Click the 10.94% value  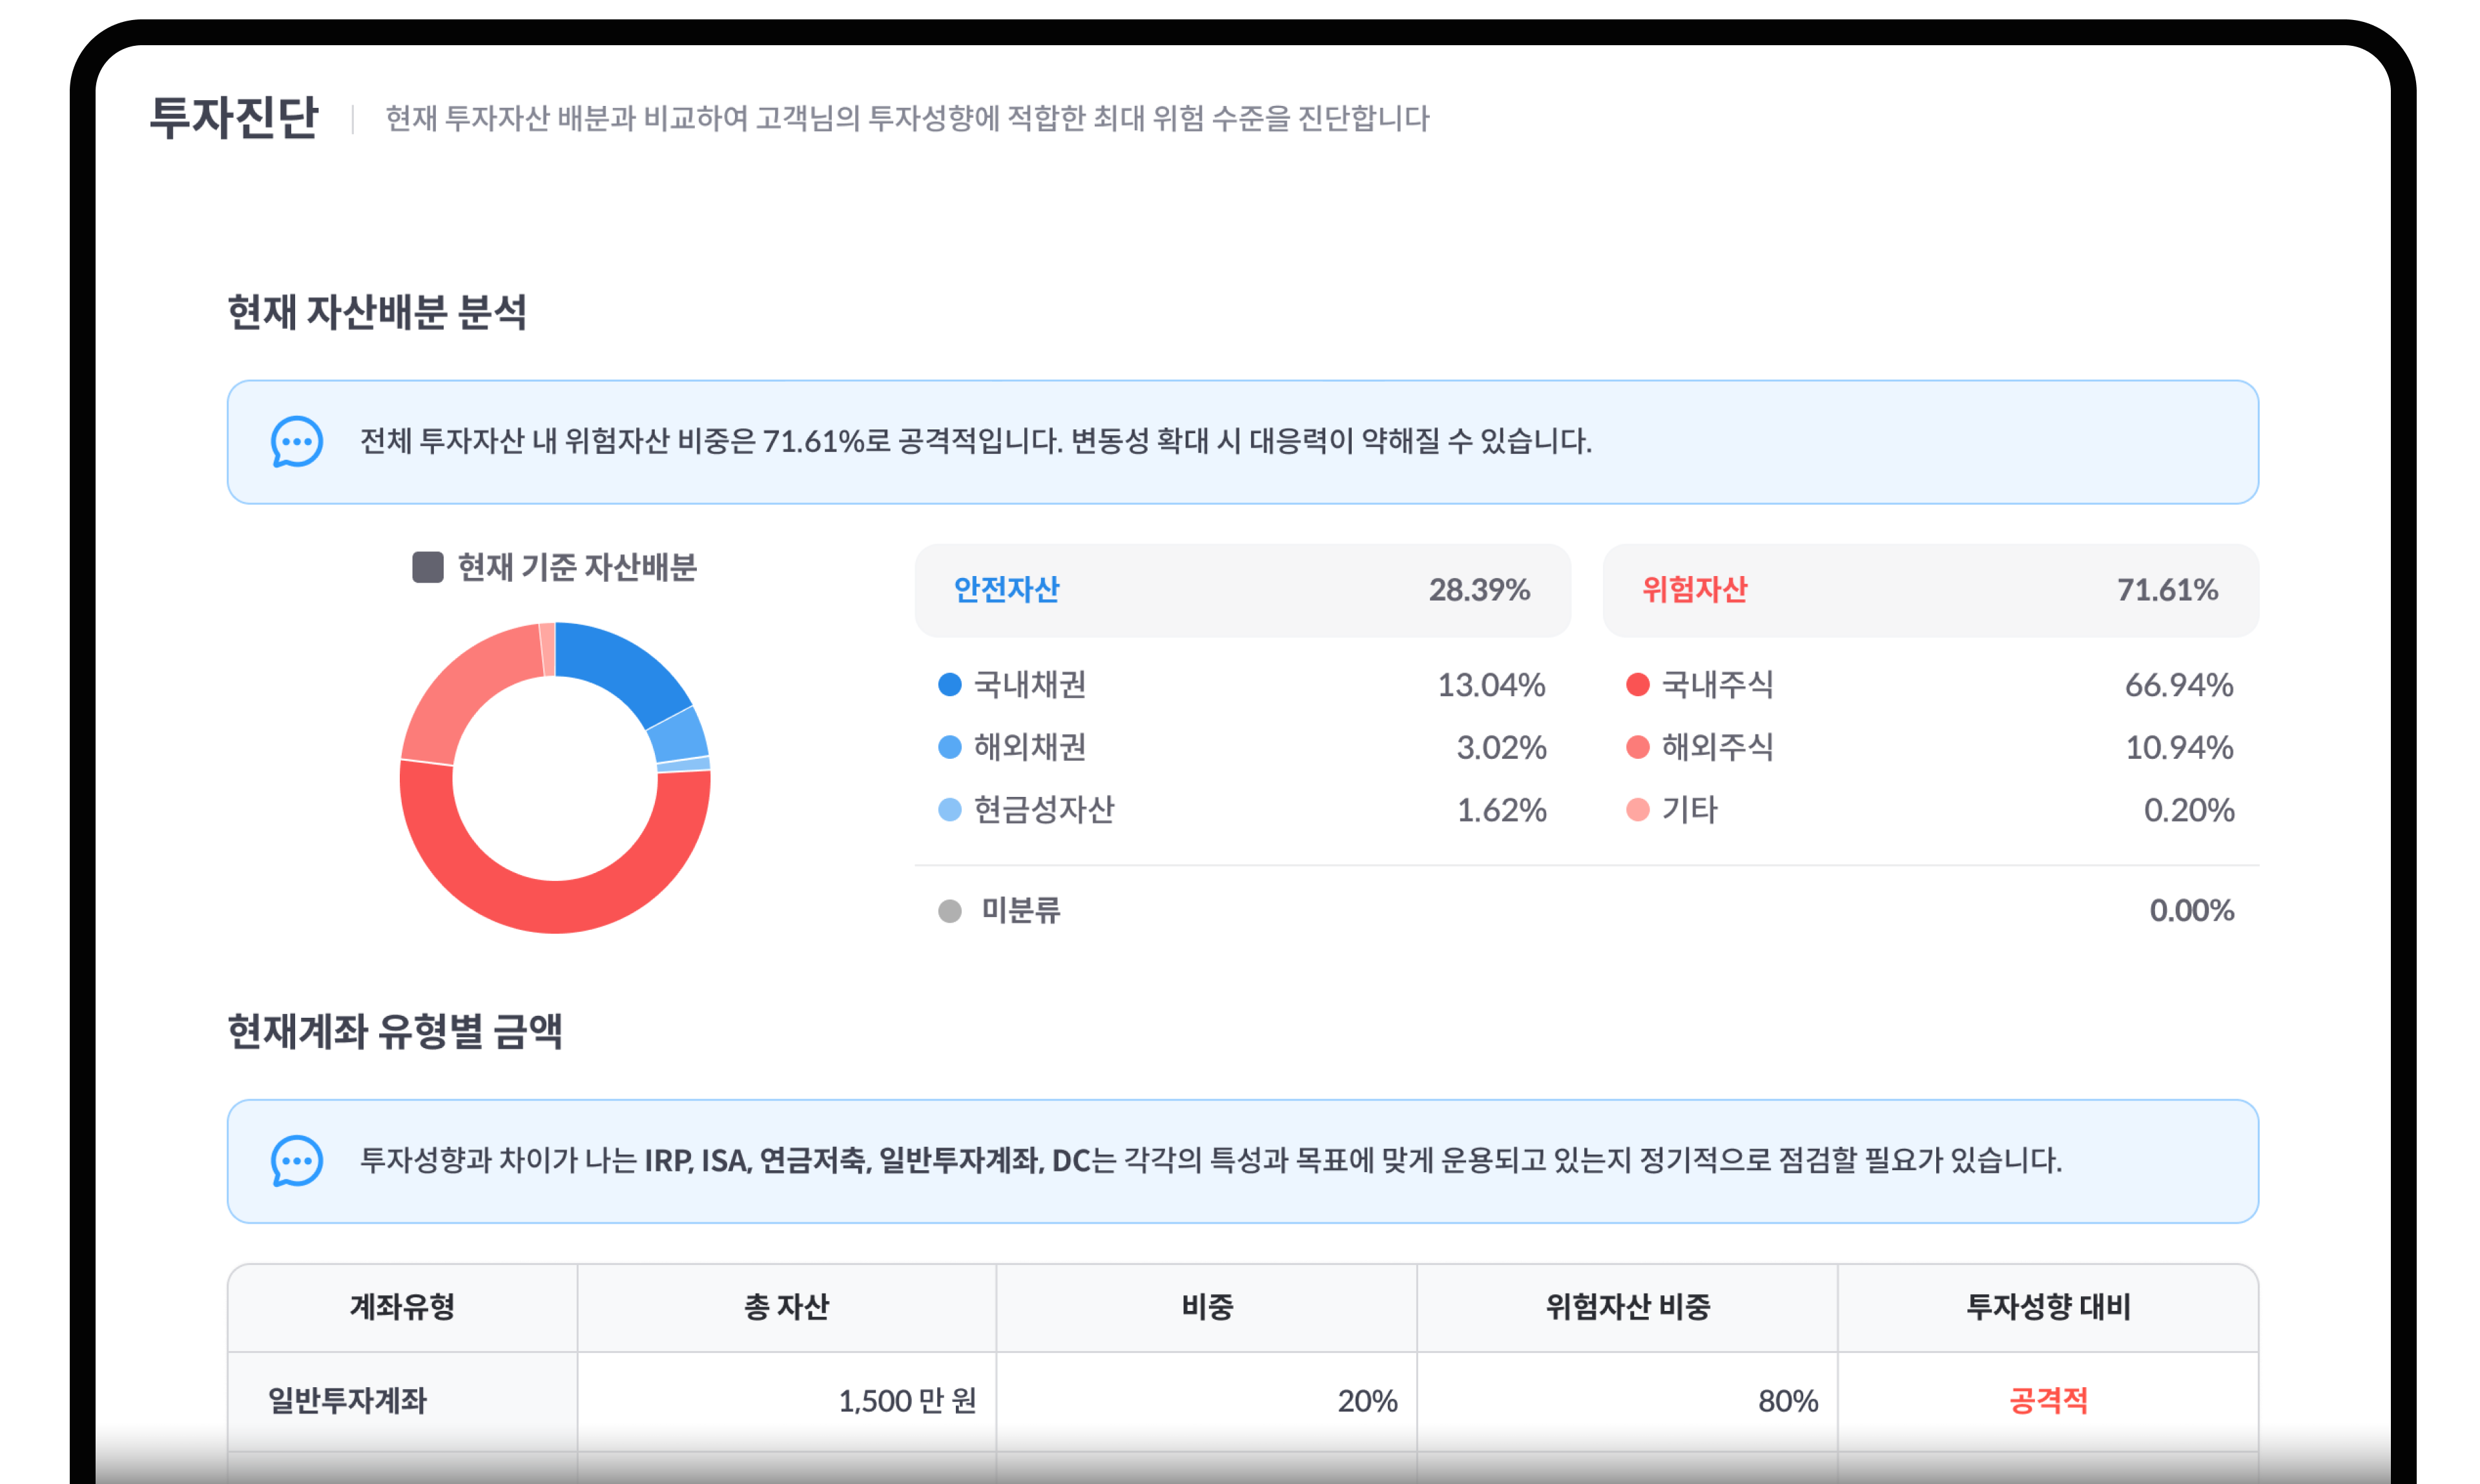pyautogui.click(x=2179, y=747)
